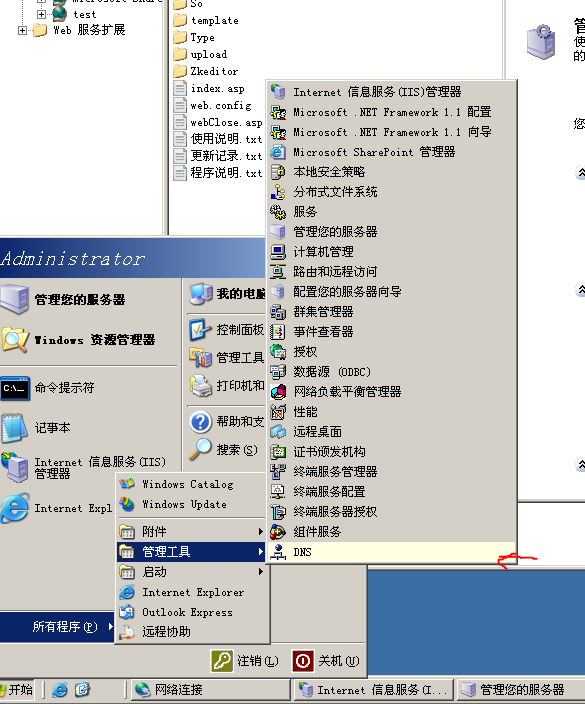Click 管理您的服务器 icon in submenu
This screenshot has width=585, height=704.
[278, 232]
